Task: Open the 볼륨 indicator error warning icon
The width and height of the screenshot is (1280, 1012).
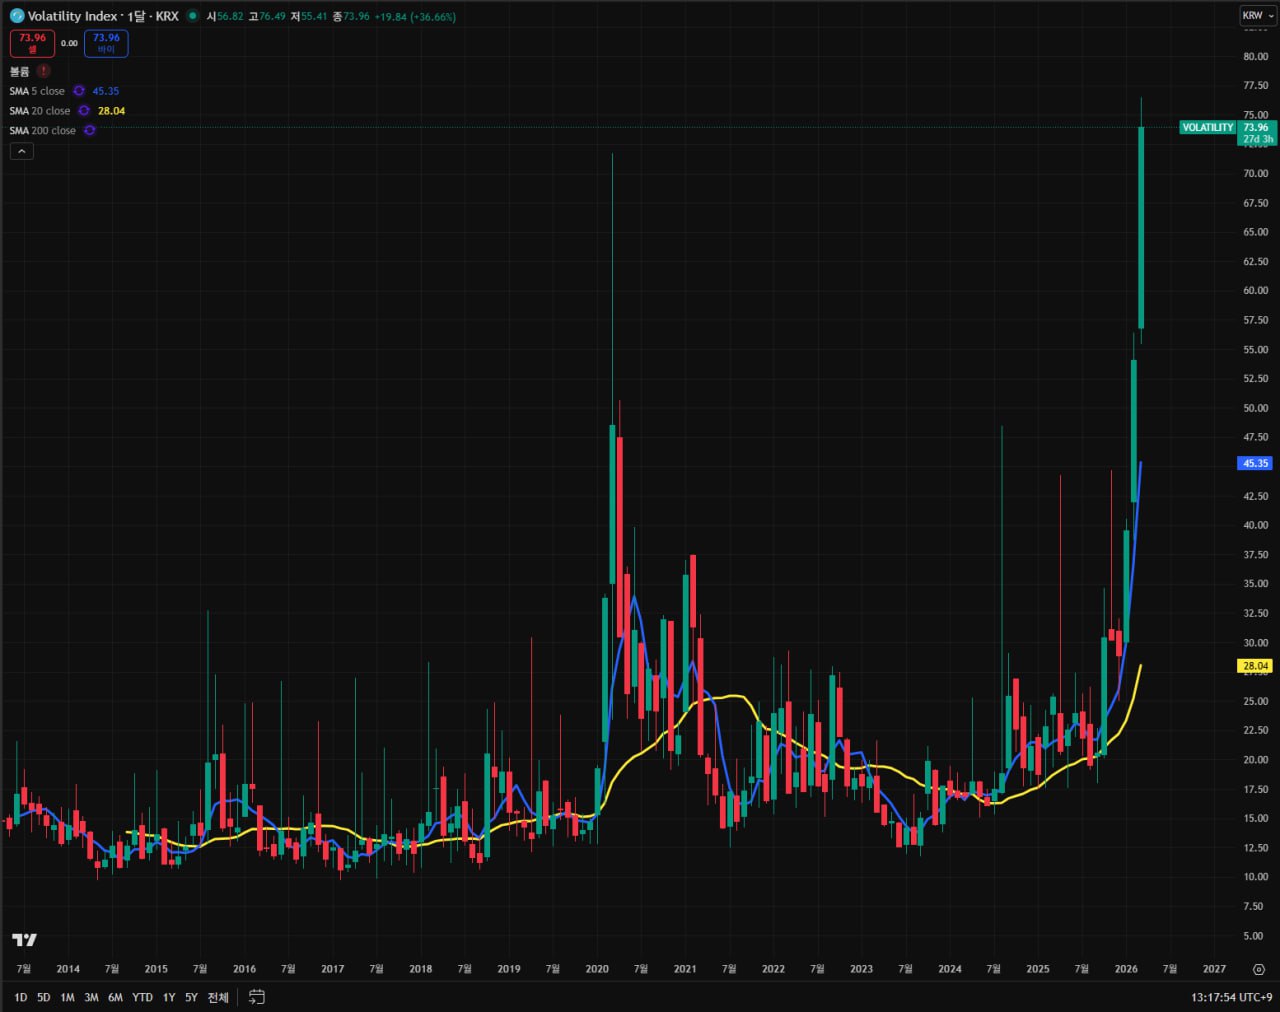Action: (x=43, y=72)
